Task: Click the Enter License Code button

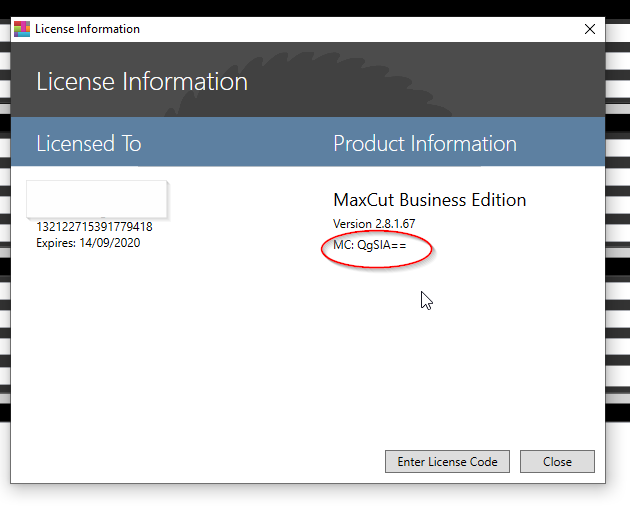Action: point(447,461)
